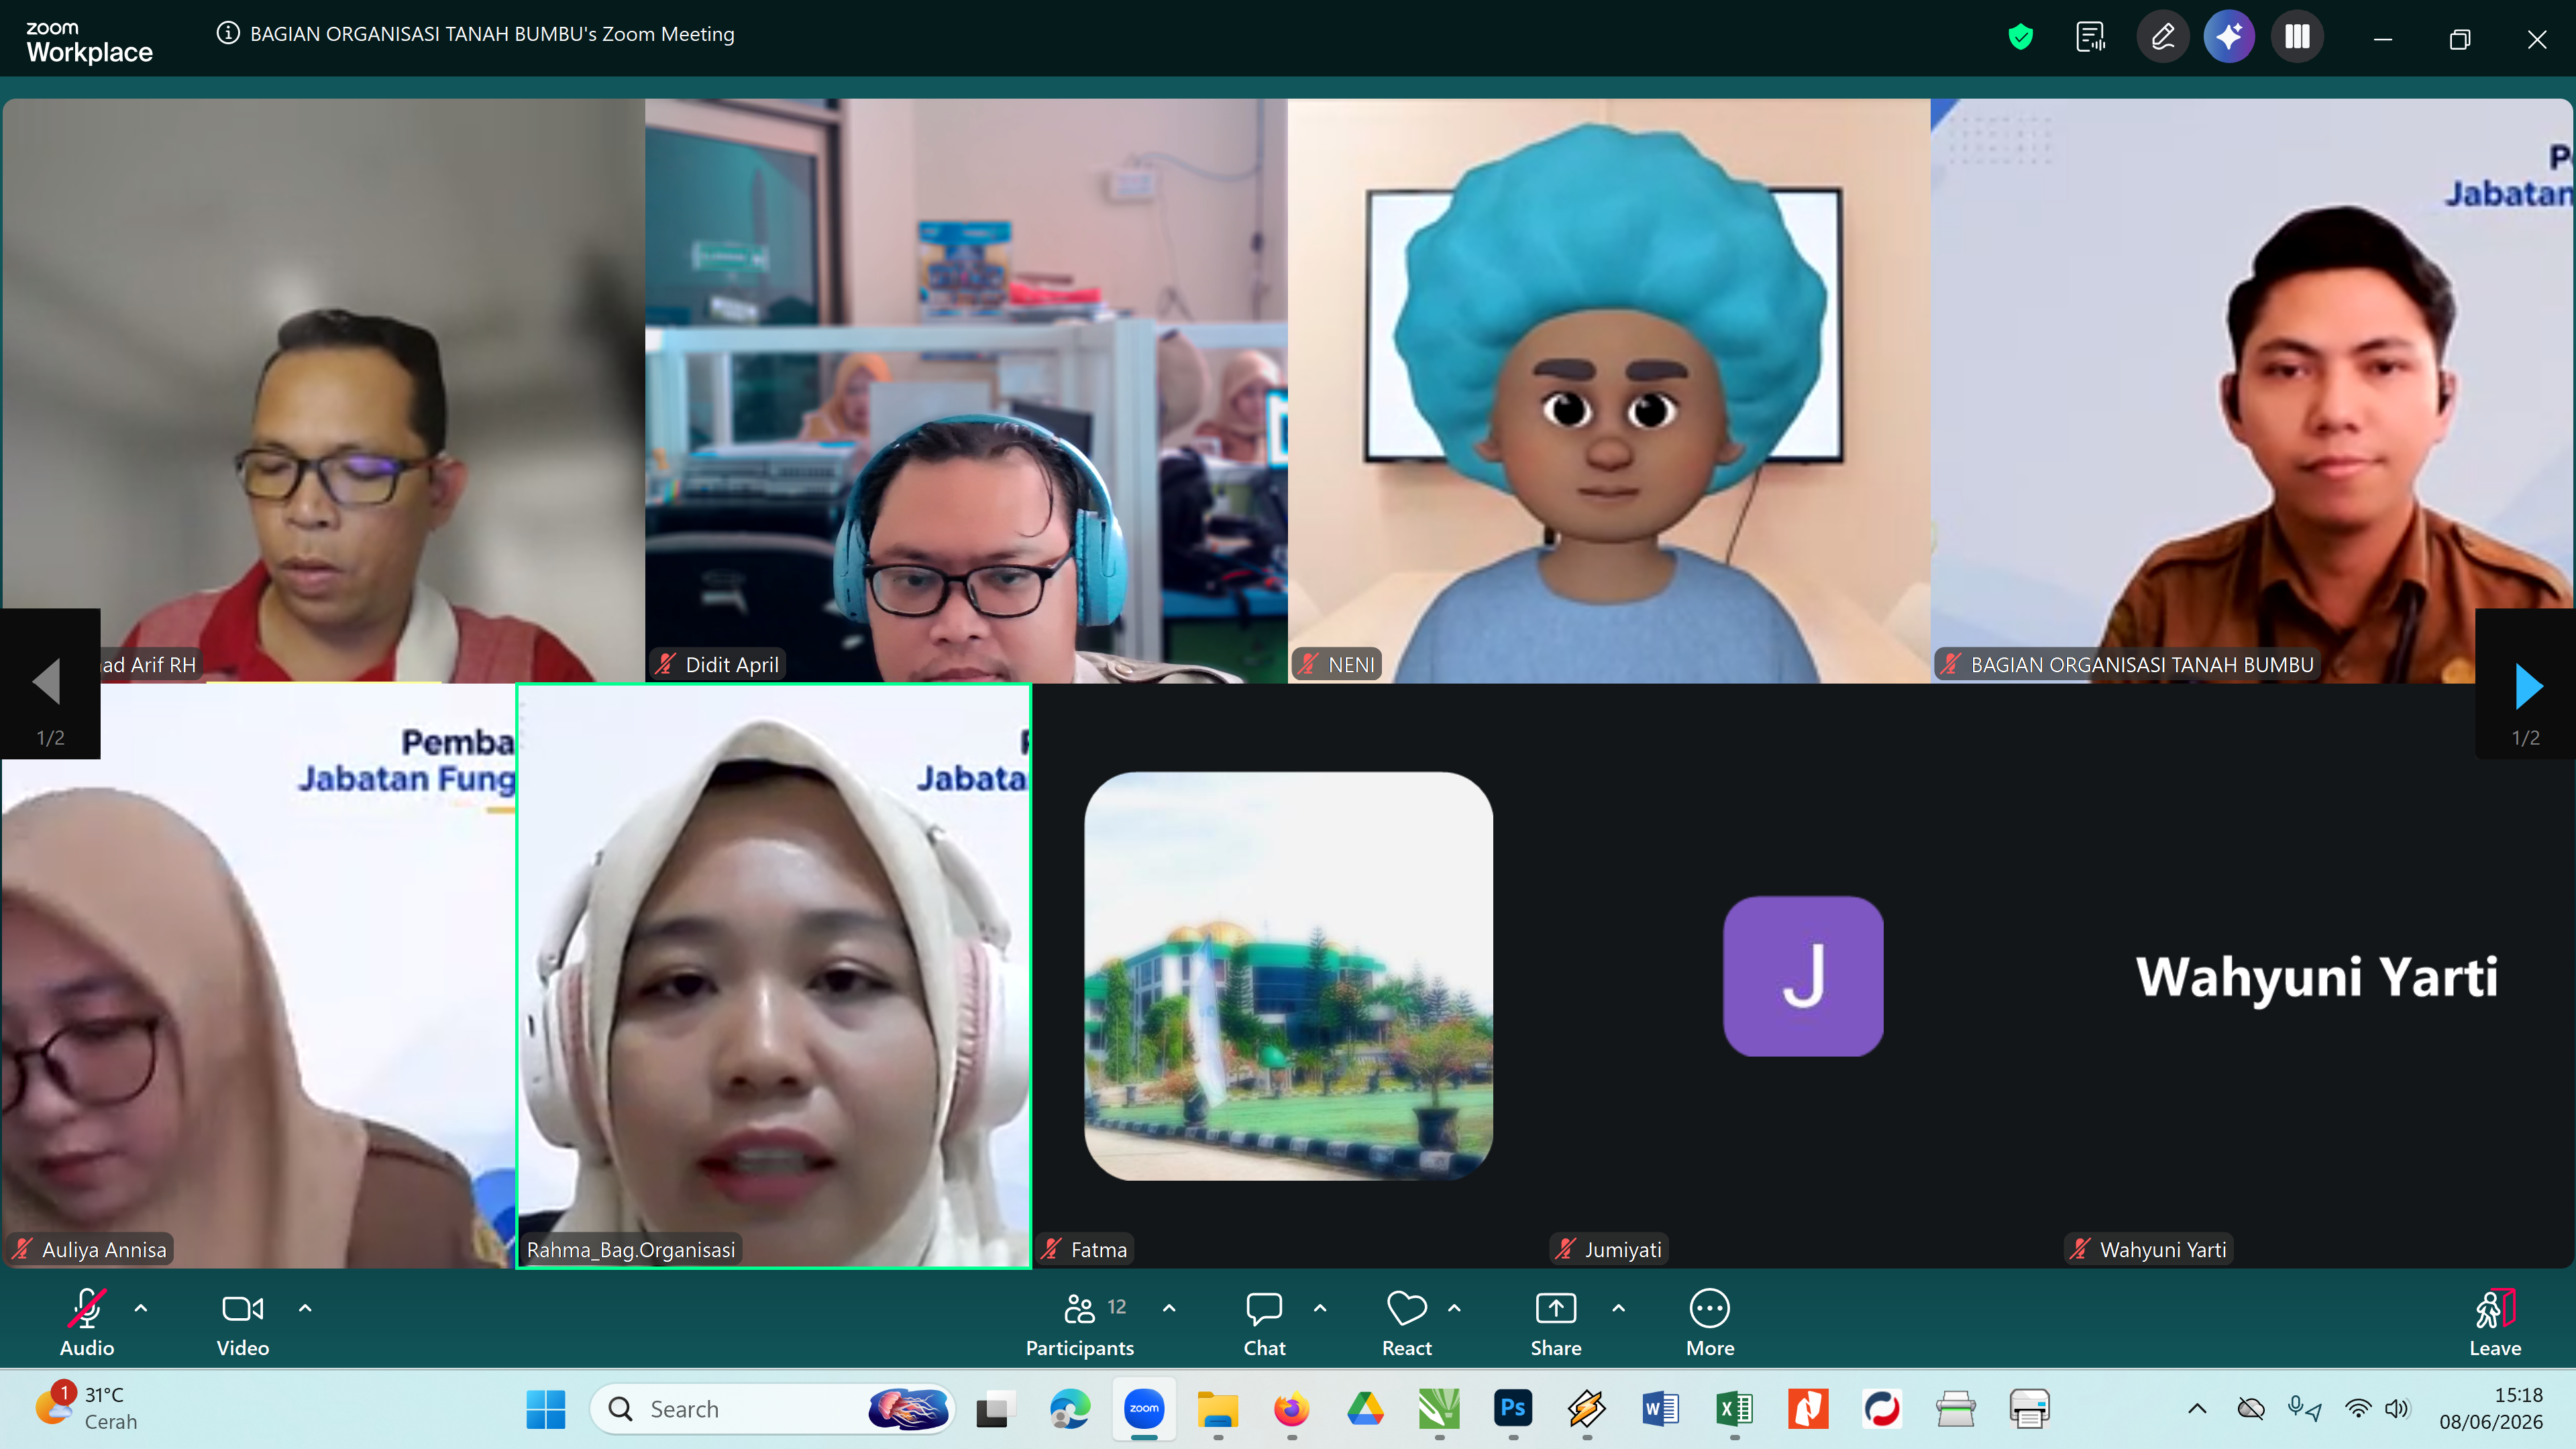Go to next gallery page arrow
This screenshot has width=2576, height=1449.
(2527, 686)
